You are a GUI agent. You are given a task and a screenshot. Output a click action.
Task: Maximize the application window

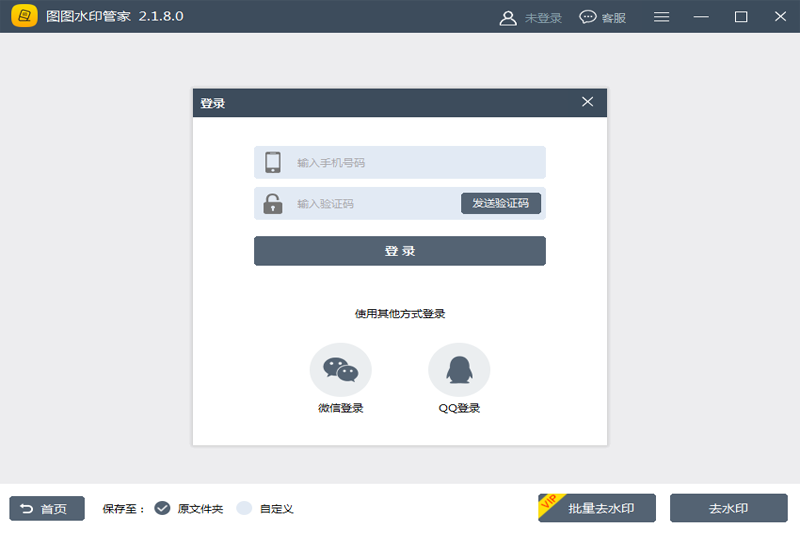click(741, 17)
